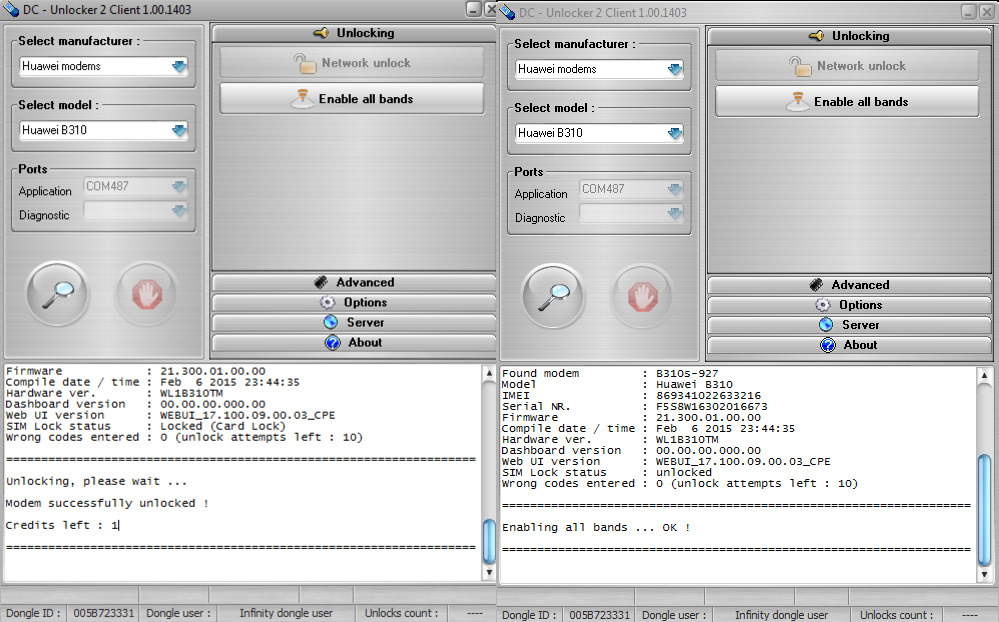Open the Advanced tab in left window
Viewport: 999px width, 622px height.
pos(354,282)
